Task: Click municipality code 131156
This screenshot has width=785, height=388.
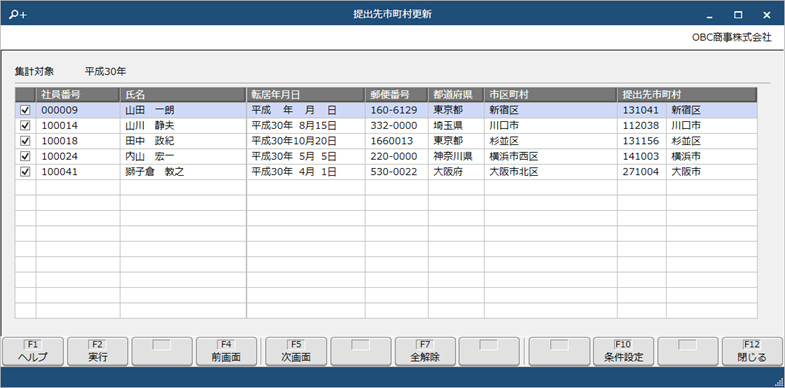Action: tap(642, 141)
